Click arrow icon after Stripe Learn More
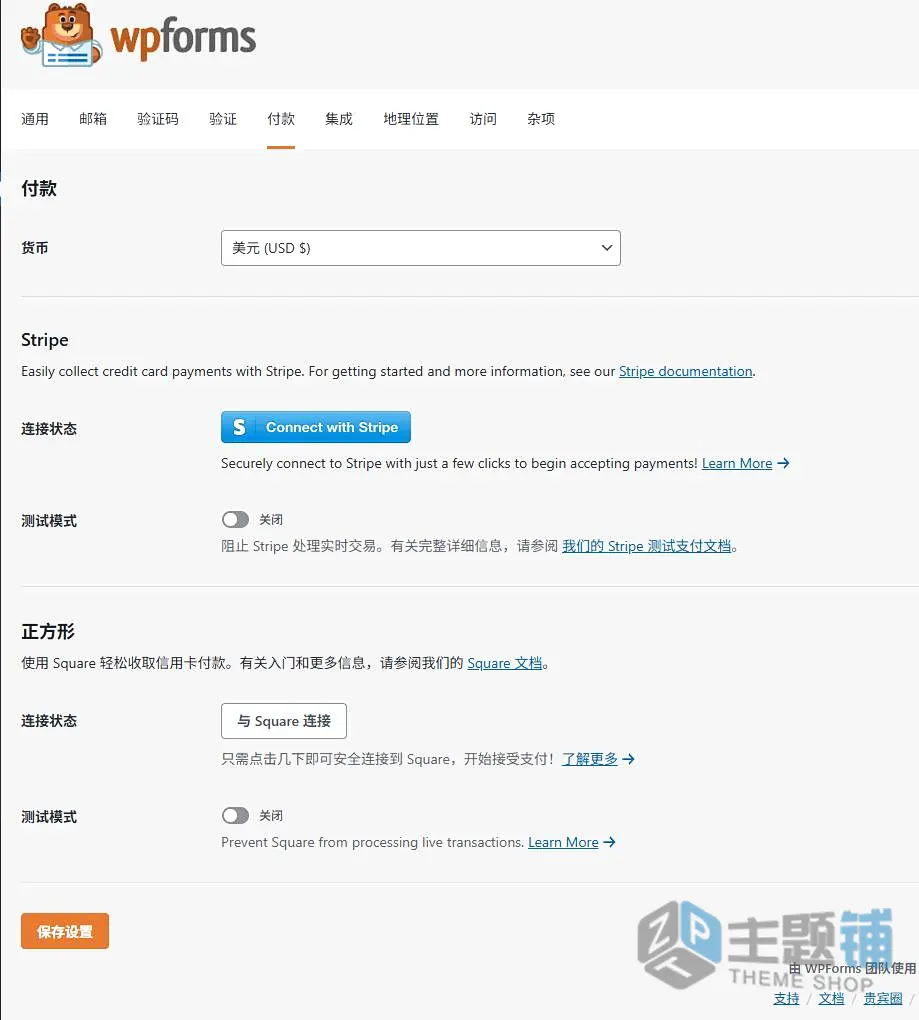Screen dimensions: 919x1020 click(x=784, y=463)
